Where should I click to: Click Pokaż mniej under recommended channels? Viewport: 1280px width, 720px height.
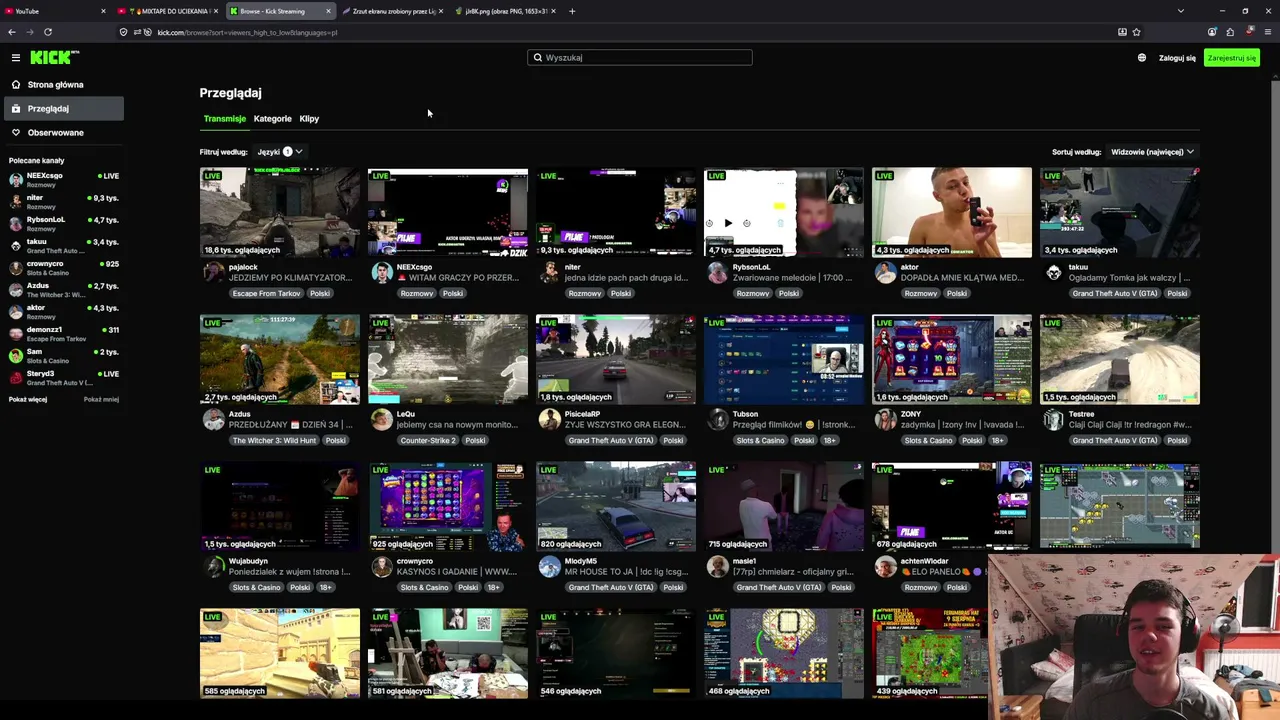pyautogui.click(x=101, y=399)
